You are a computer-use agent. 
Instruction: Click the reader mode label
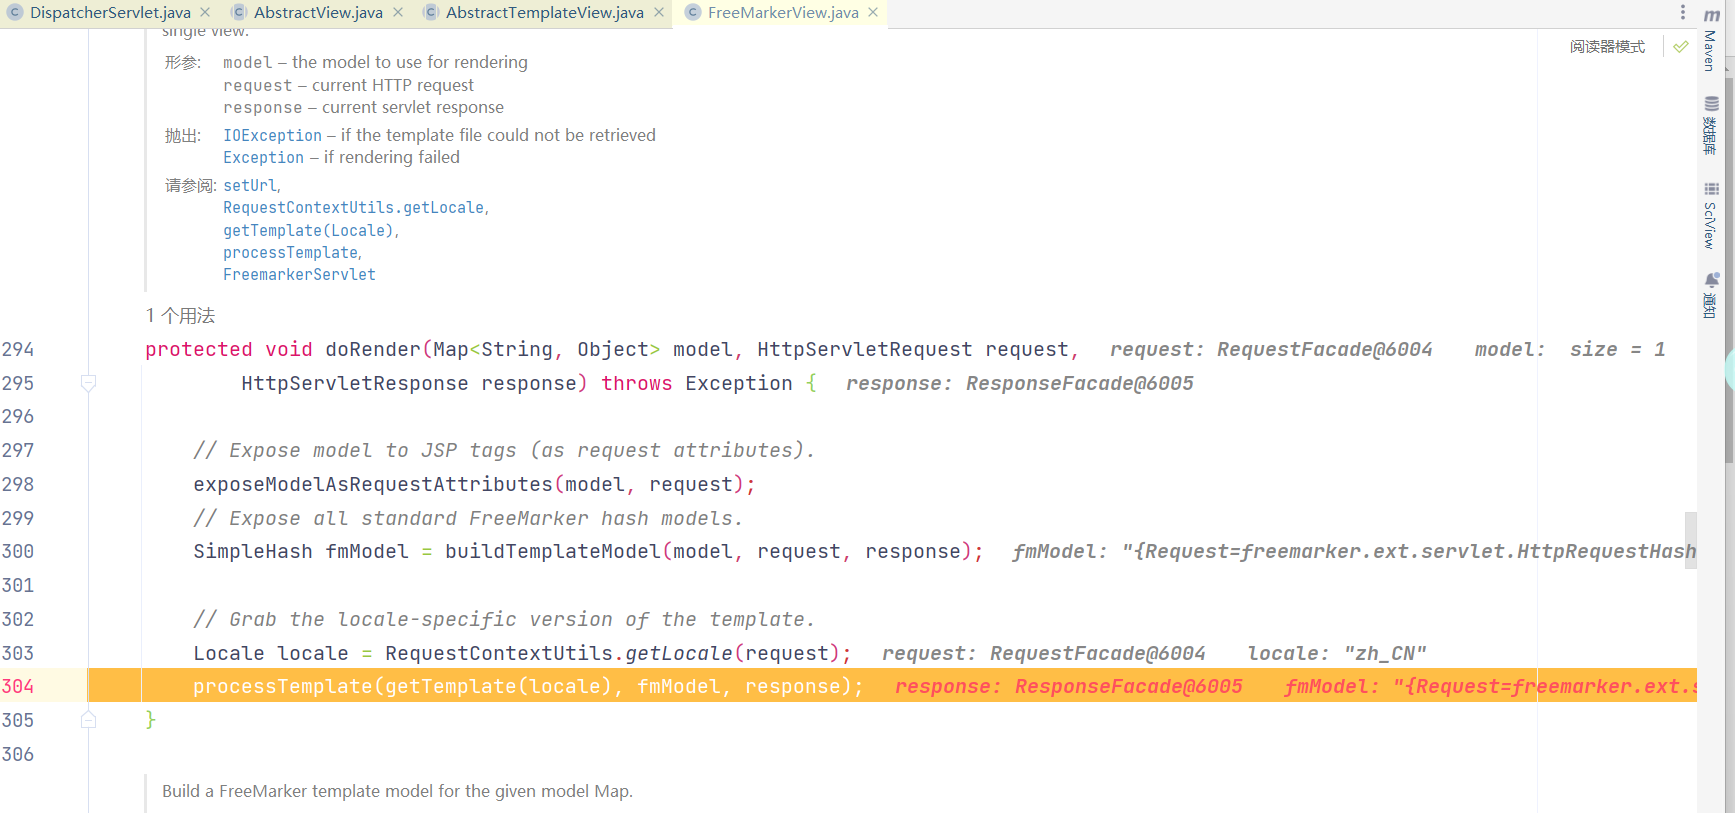point(1607,47)
